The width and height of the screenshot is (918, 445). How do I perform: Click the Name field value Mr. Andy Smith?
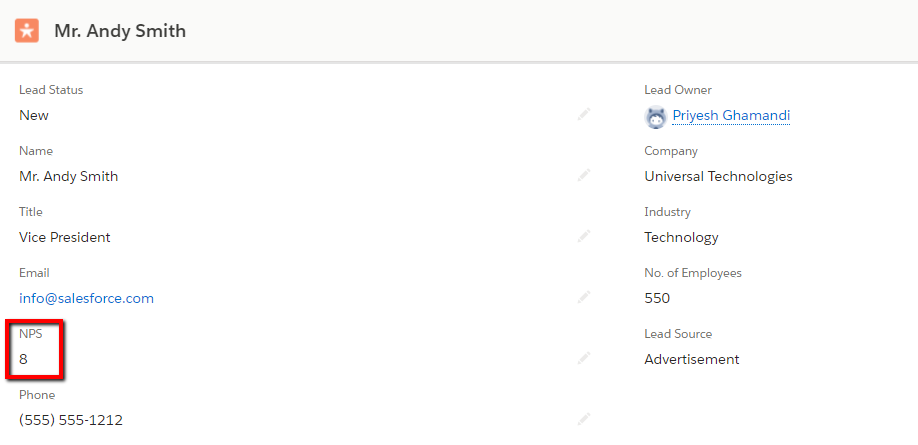68,176
